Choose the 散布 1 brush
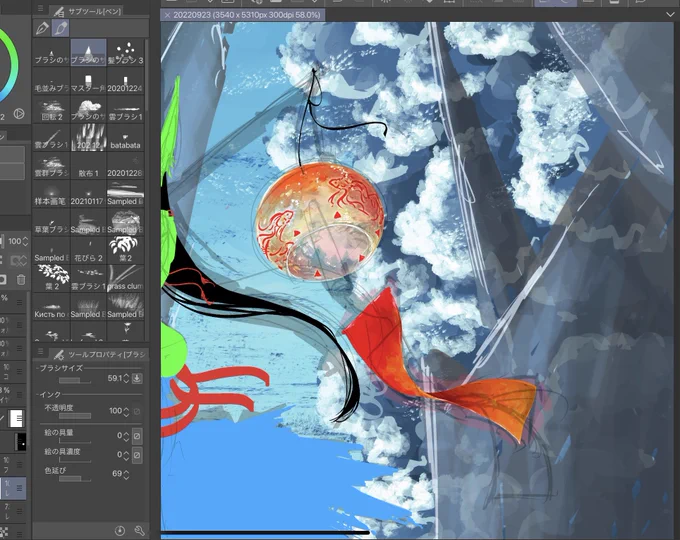 [x=88, y=166]
